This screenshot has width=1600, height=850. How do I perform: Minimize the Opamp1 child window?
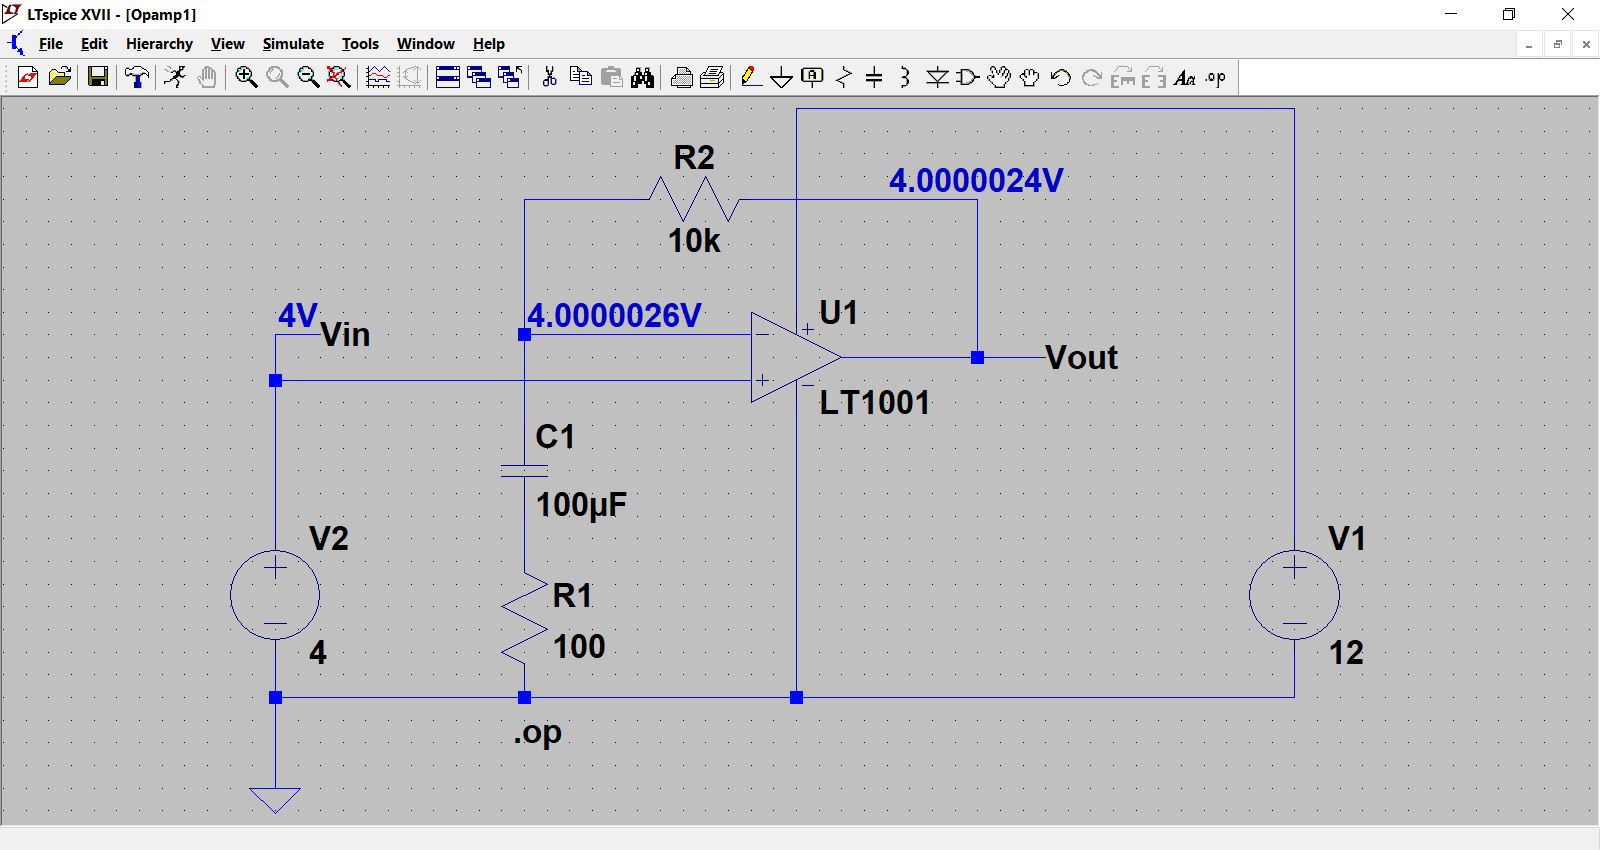[x=1529, y=44]
